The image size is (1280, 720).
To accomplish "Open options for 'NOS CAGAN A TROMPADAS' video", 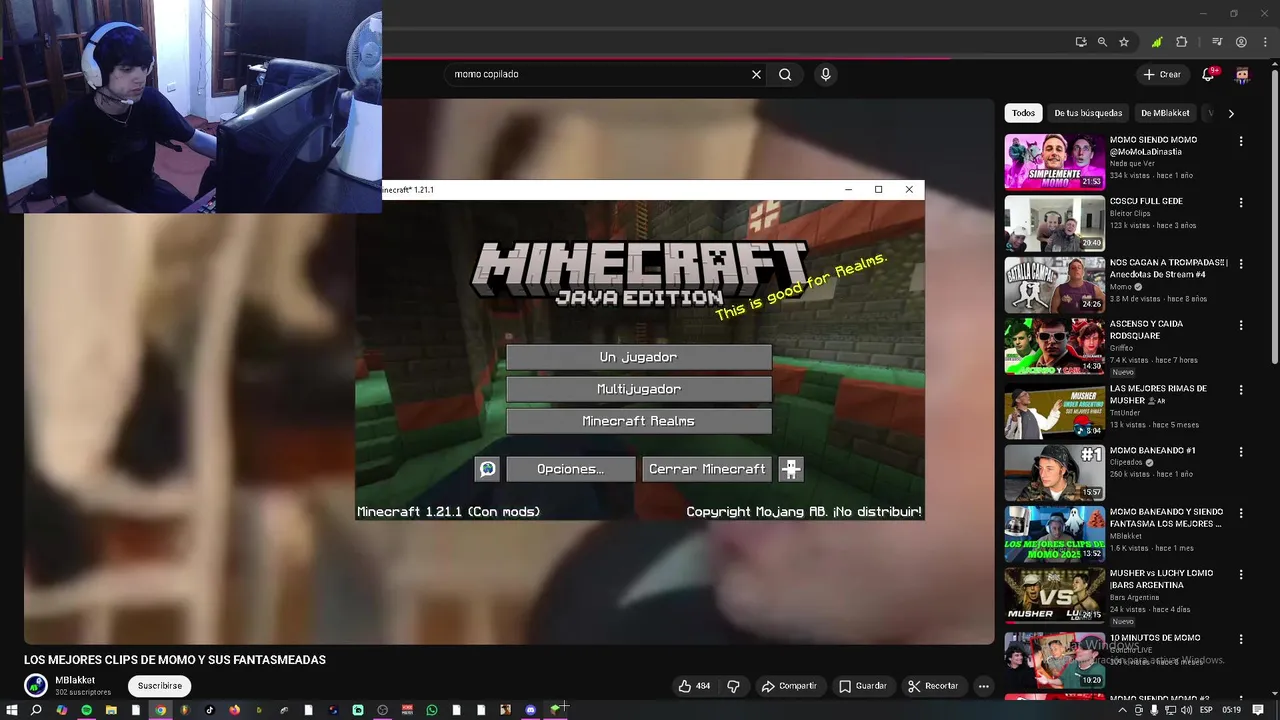I will [1241, 264].
